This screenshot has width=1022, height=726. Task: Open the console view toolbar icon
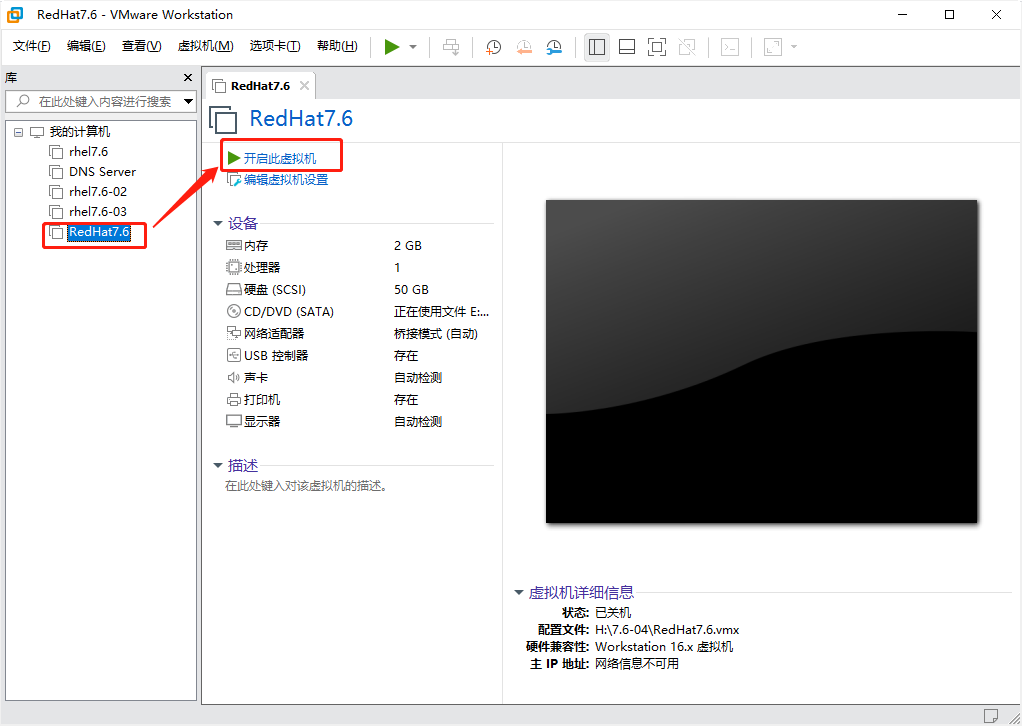(730, 47)
